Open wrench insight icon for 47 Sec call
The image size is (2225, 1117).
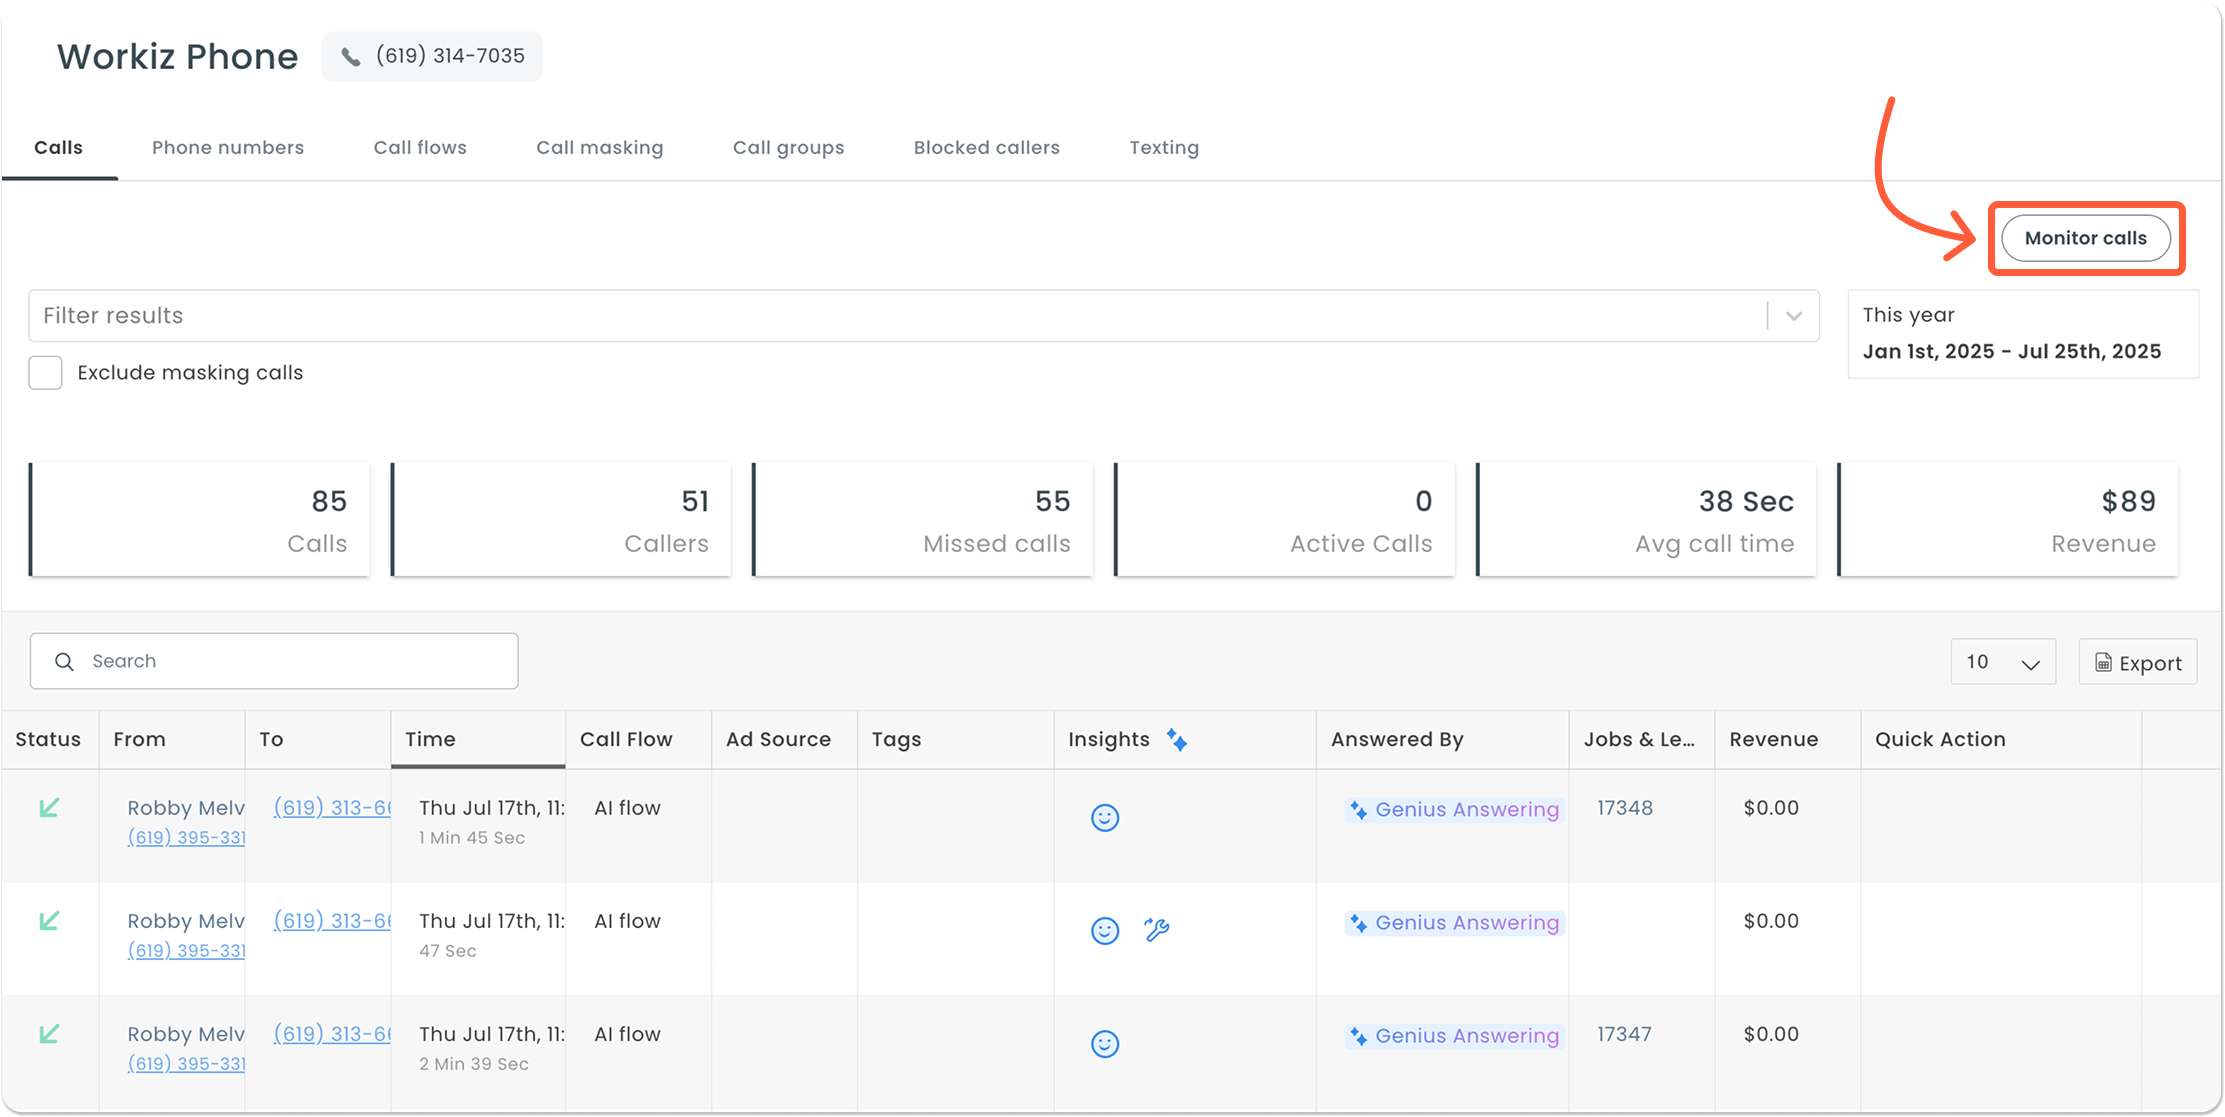click(x=1157, y=930)
